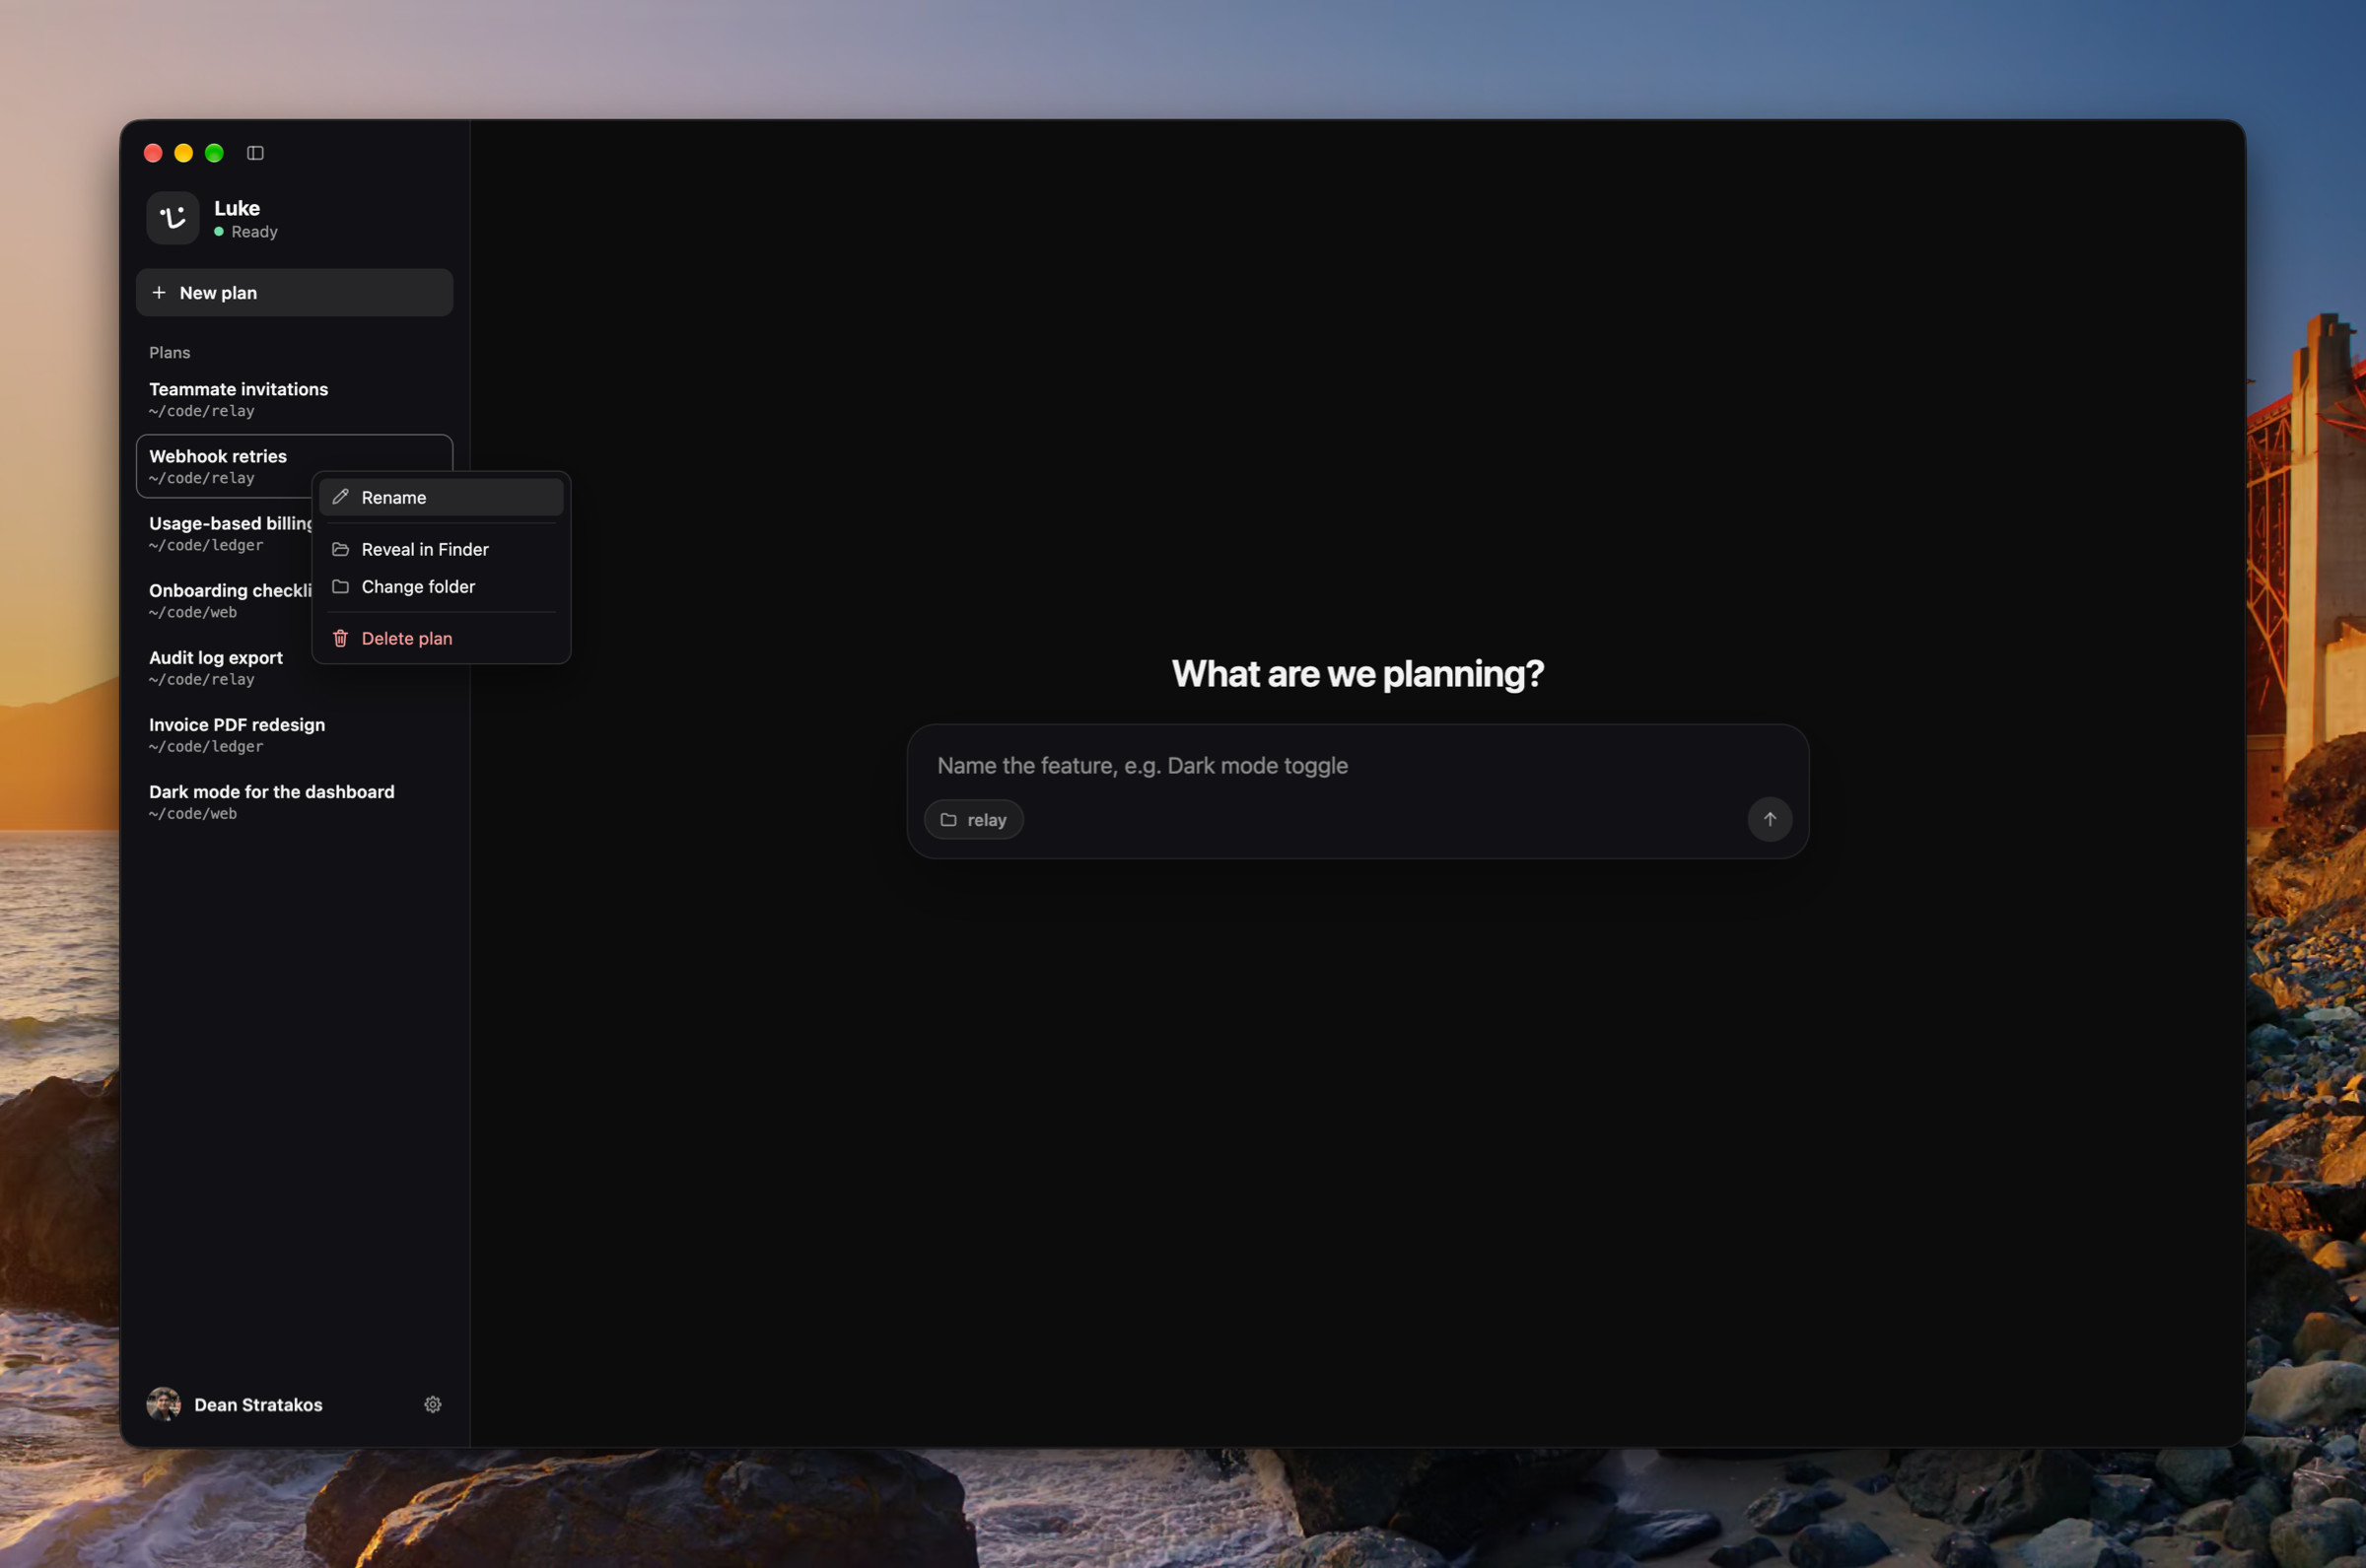Click the Luke app logo icon
Image resolution: width=2366 pixels, height=1568 pixels.
coord(173,218)
